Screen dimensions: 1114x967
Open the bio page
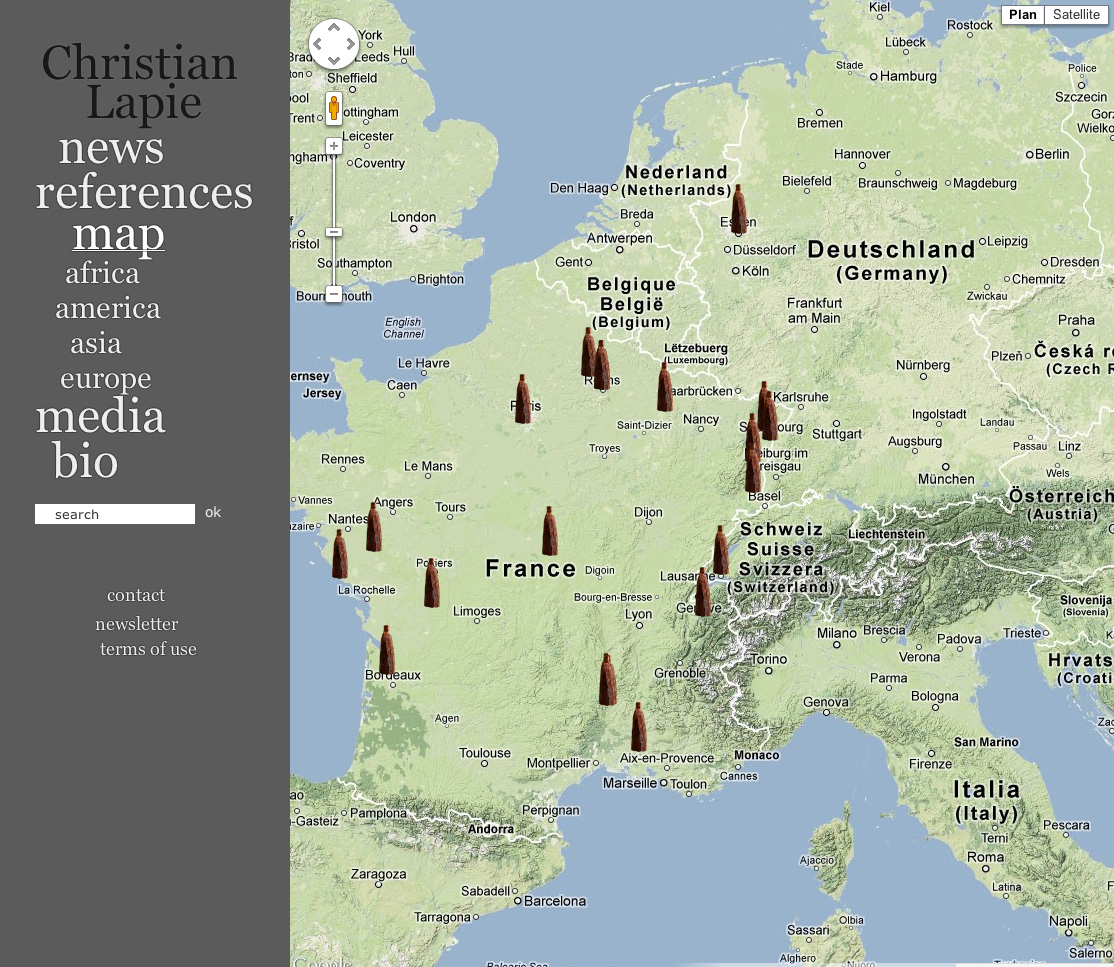tap(85, 460)
